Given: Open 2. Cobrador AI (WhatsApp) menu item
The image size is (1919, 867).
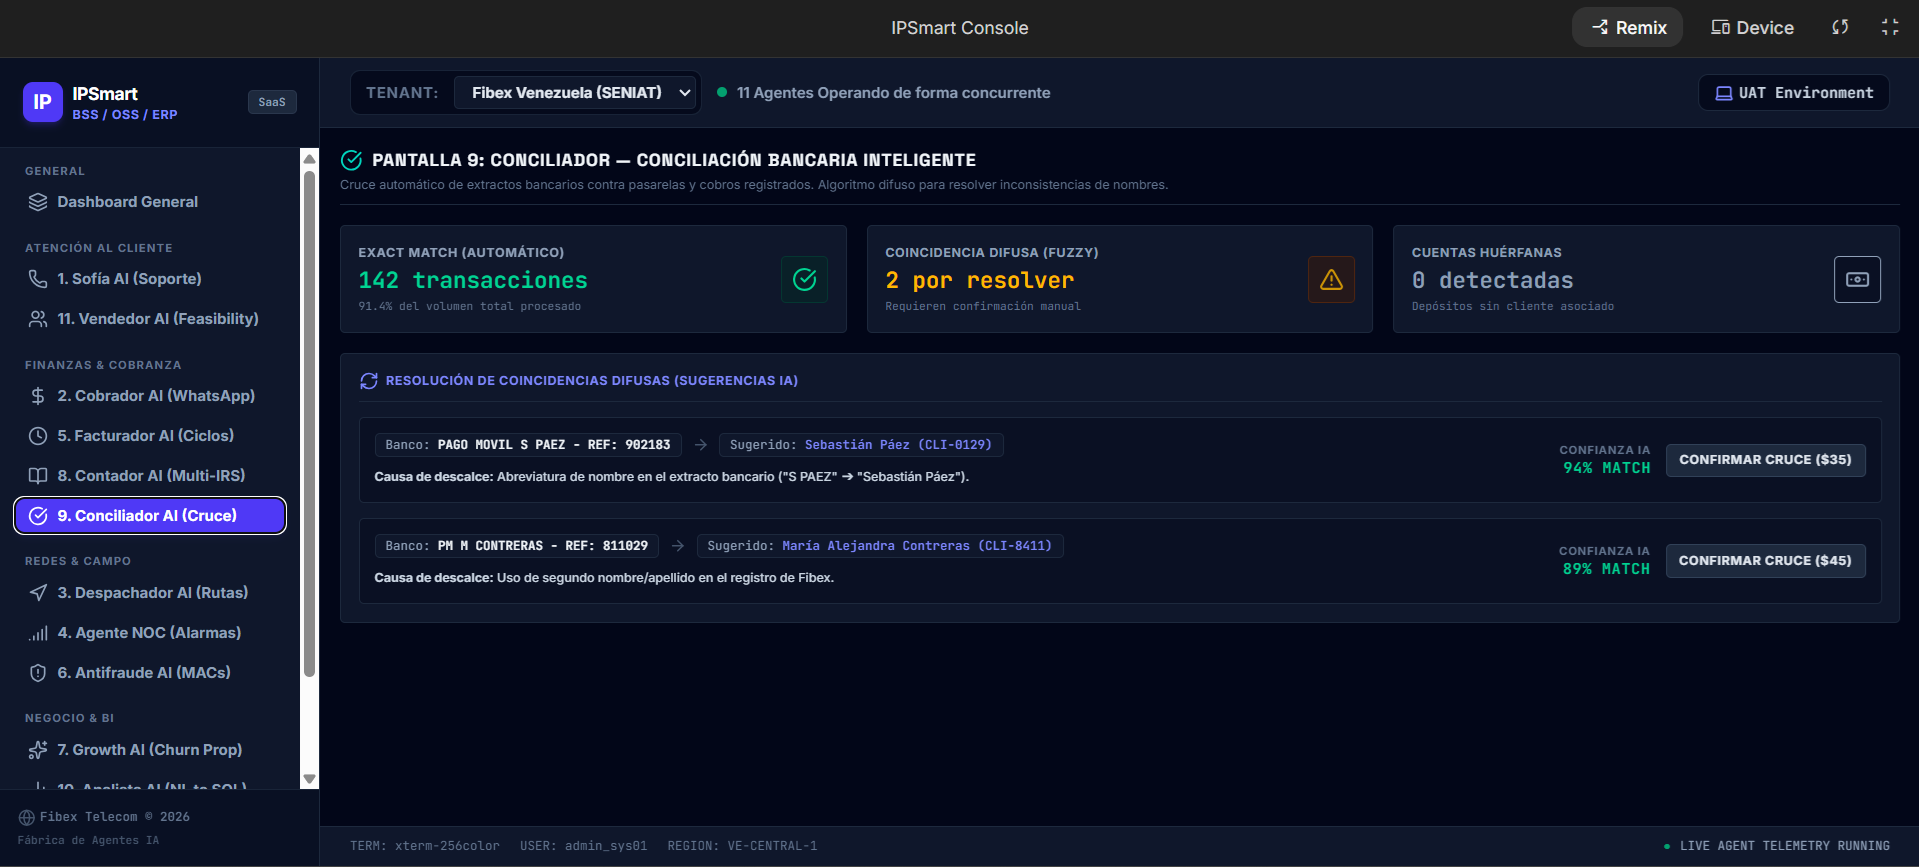Looking at the screenshot, I should [150, 396].
